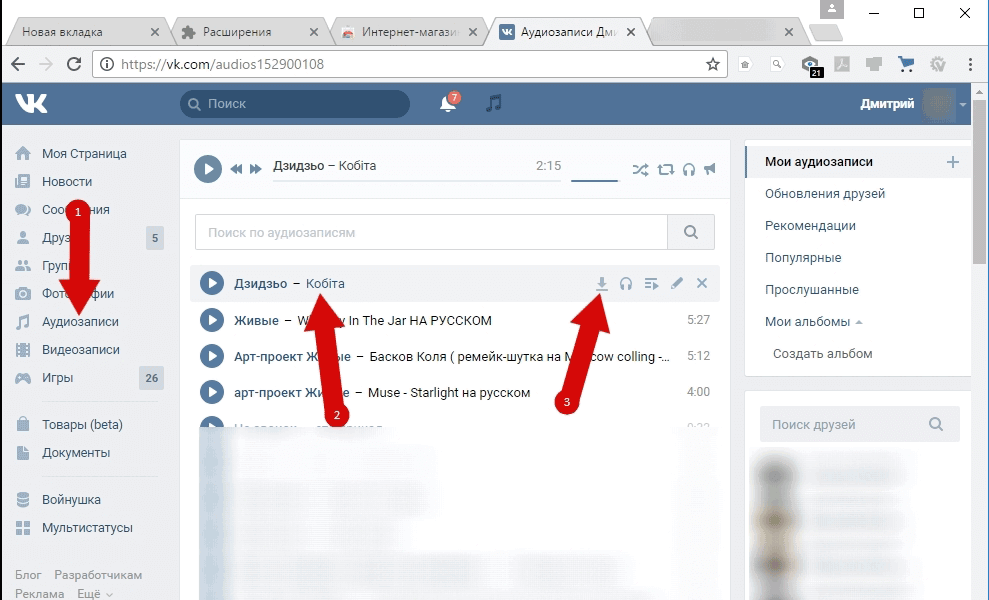Toggle shuffle in the audio player
The height and width of the screenshot is (600, 989).
(x=640, y=169)
